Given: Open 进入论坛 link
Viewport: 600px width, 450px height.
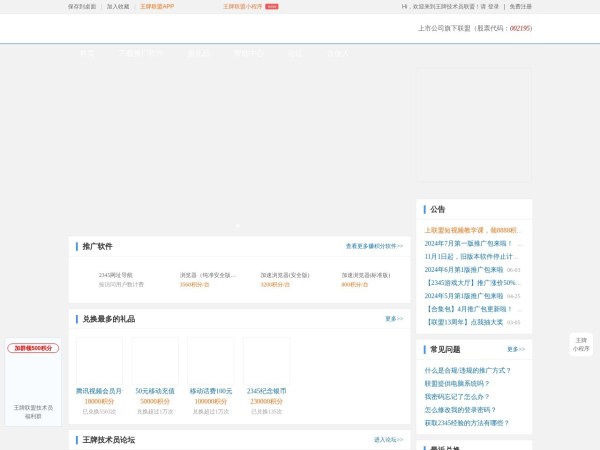Looking at the screenshot, I should pos(388,440).
